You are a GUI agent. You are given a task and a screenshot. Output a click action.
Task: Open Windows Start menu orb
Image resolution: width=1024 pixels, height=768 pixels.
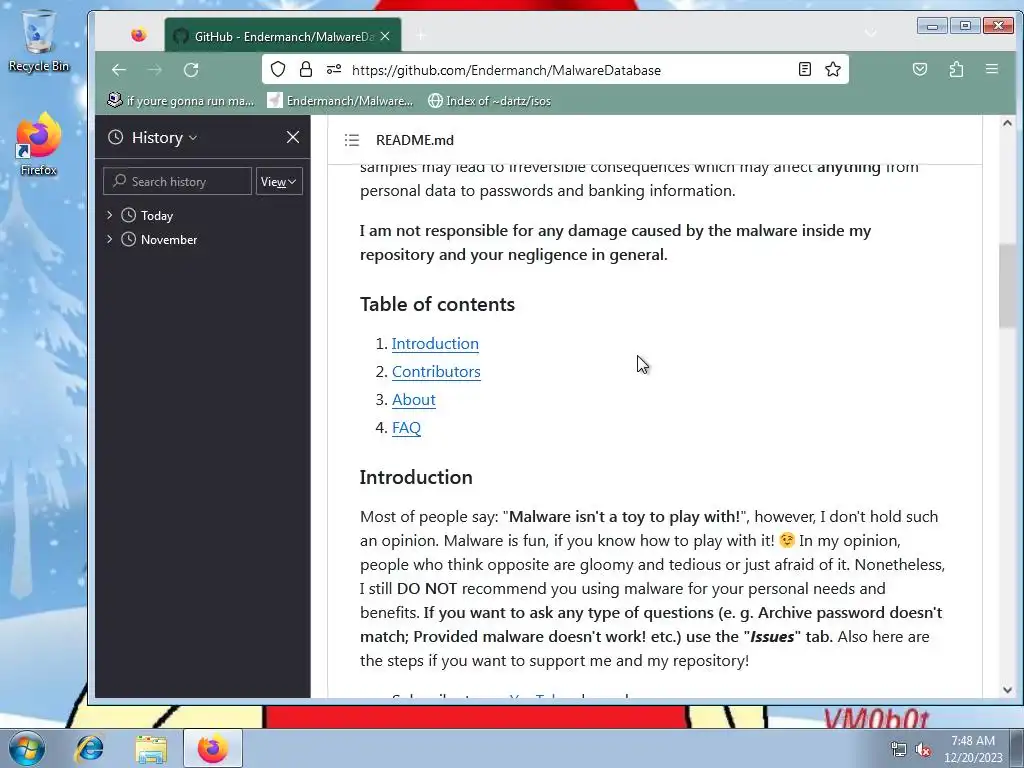point(27,748)
